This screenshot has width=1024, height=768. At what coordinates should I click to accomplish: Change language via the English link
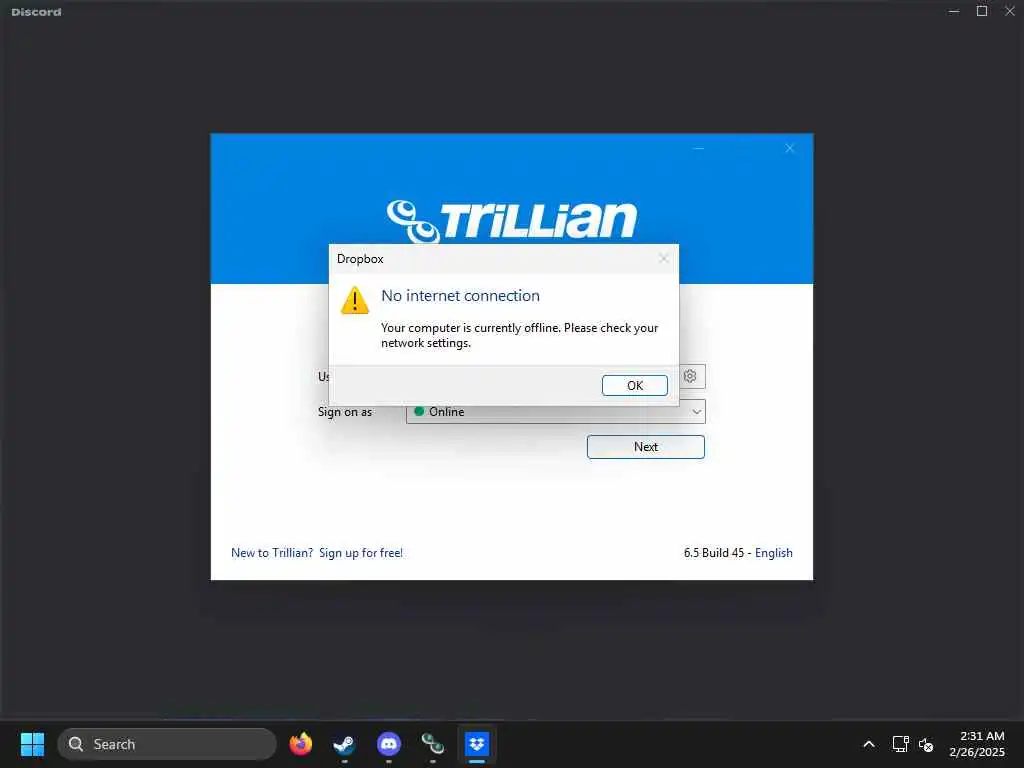coord(773,552)
